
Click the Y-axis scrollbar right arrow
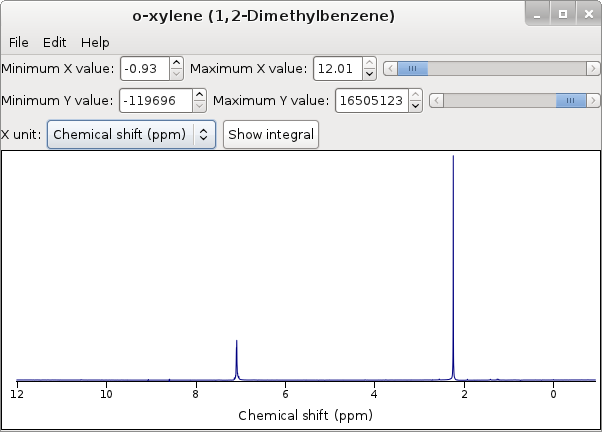pyautogui.click(x=593, y=101)
